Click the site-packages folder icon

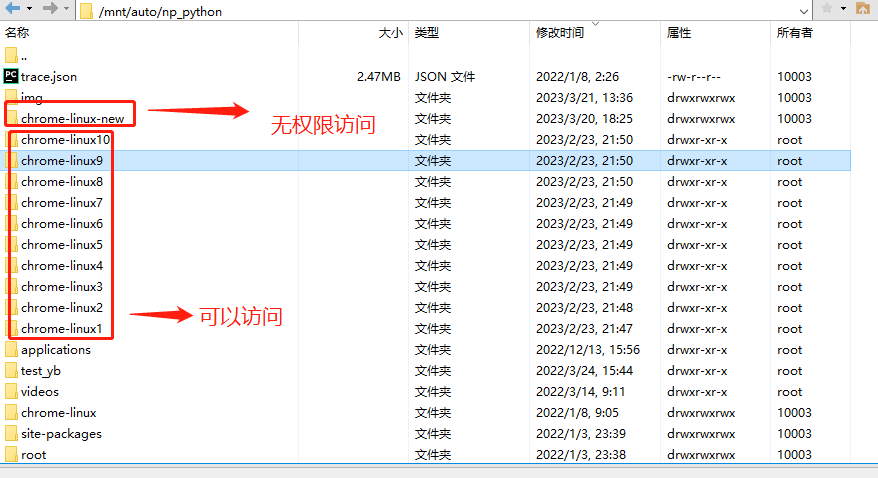(11, 433)
